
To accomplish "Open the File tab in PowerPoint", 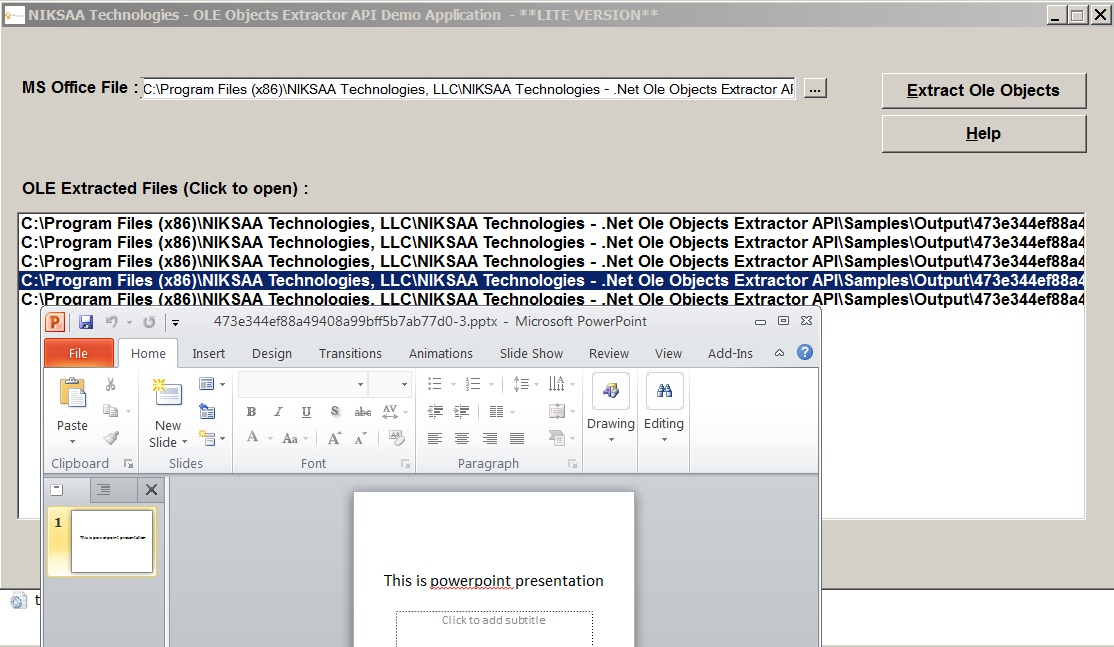I will point(78,353).
